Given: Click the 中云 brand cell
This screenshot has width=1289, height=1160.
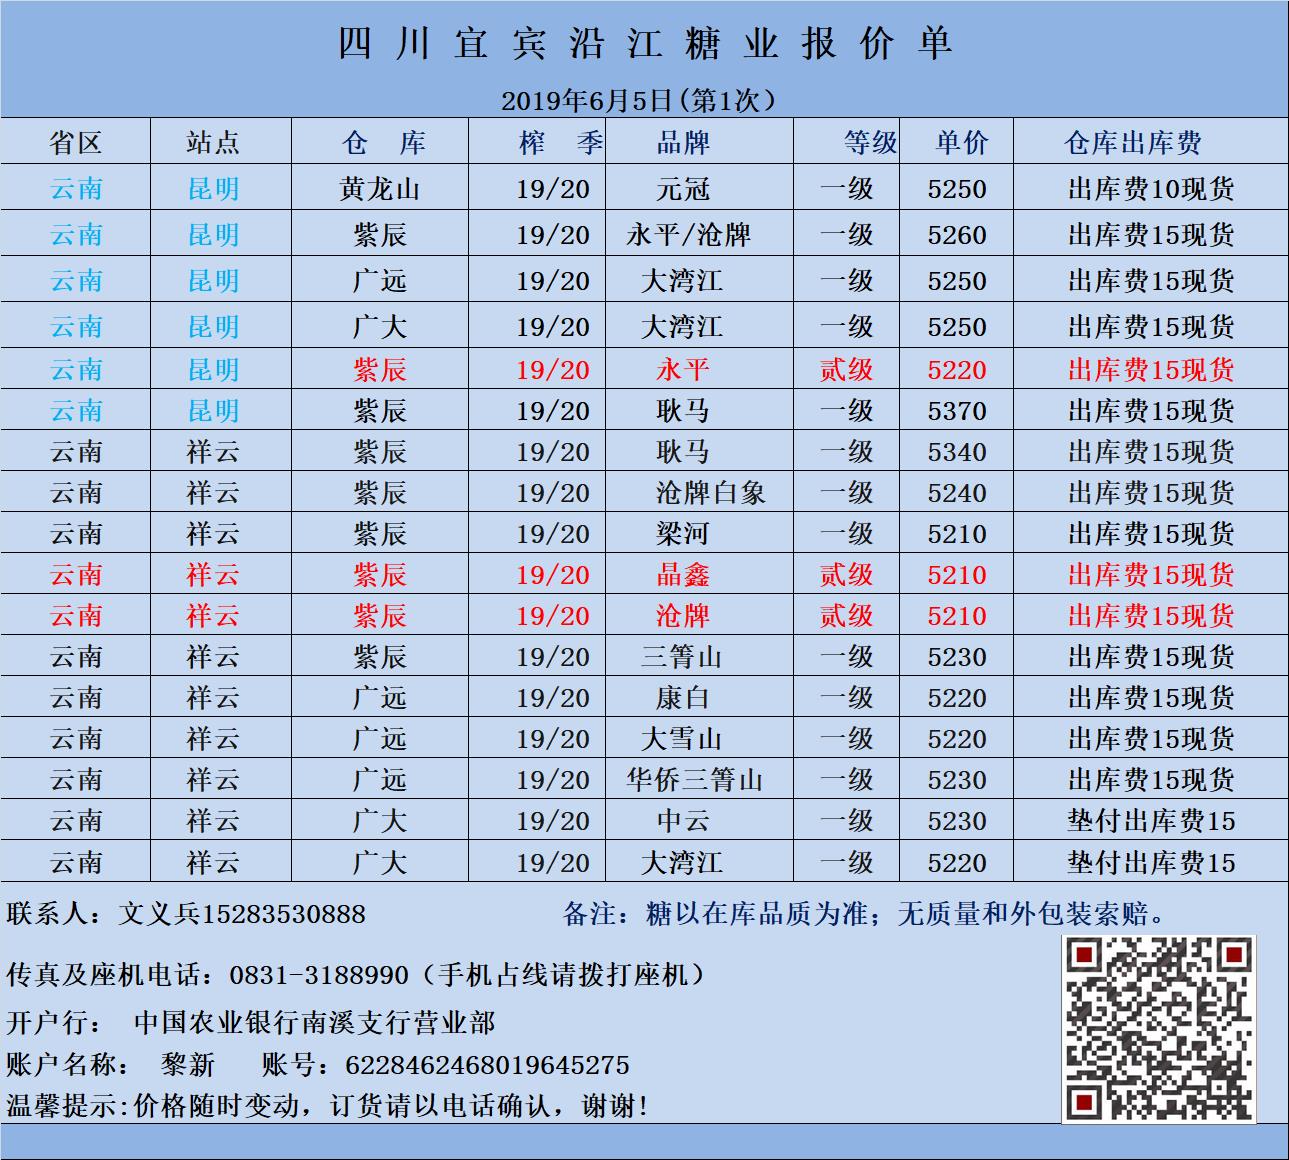Looking at the screenshot, I should (x=683, y=821).
